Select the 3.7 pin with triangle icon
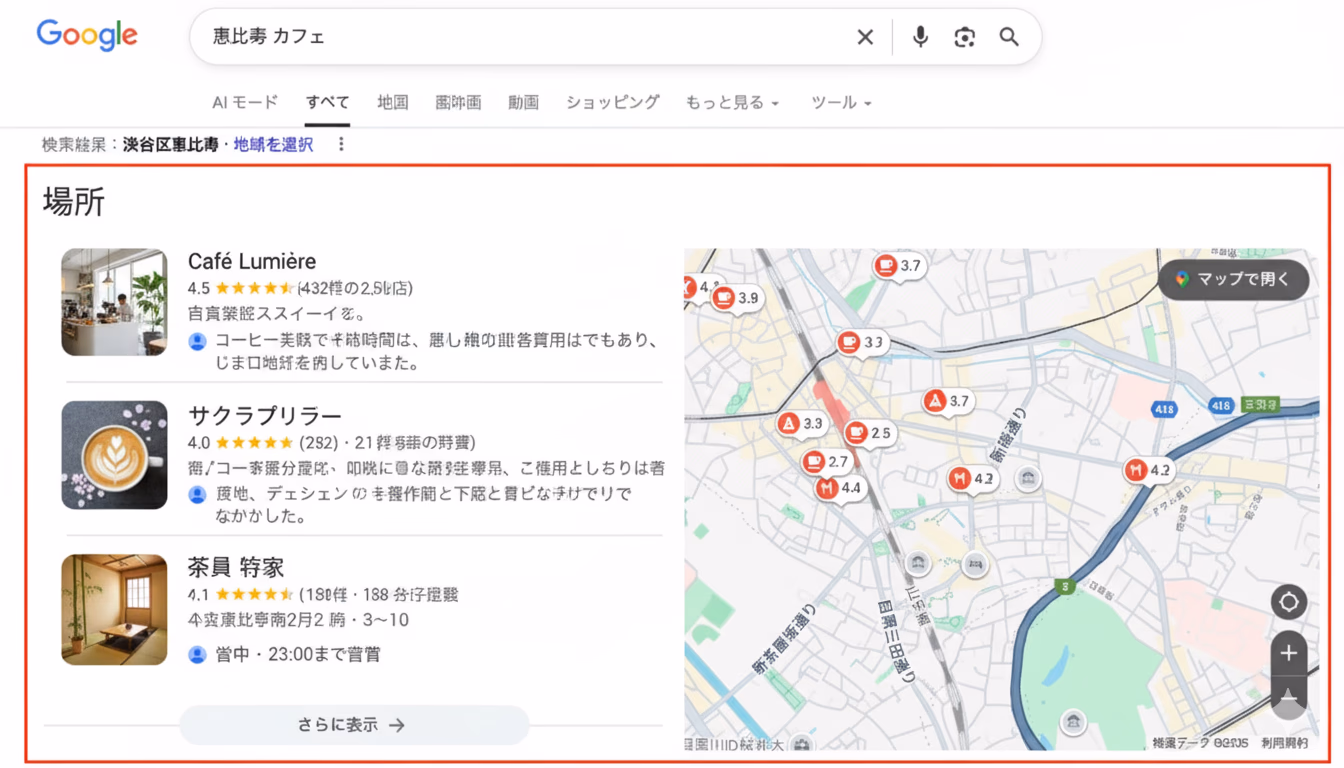Viewport: 1344px width, 768px height. [946, 401]
